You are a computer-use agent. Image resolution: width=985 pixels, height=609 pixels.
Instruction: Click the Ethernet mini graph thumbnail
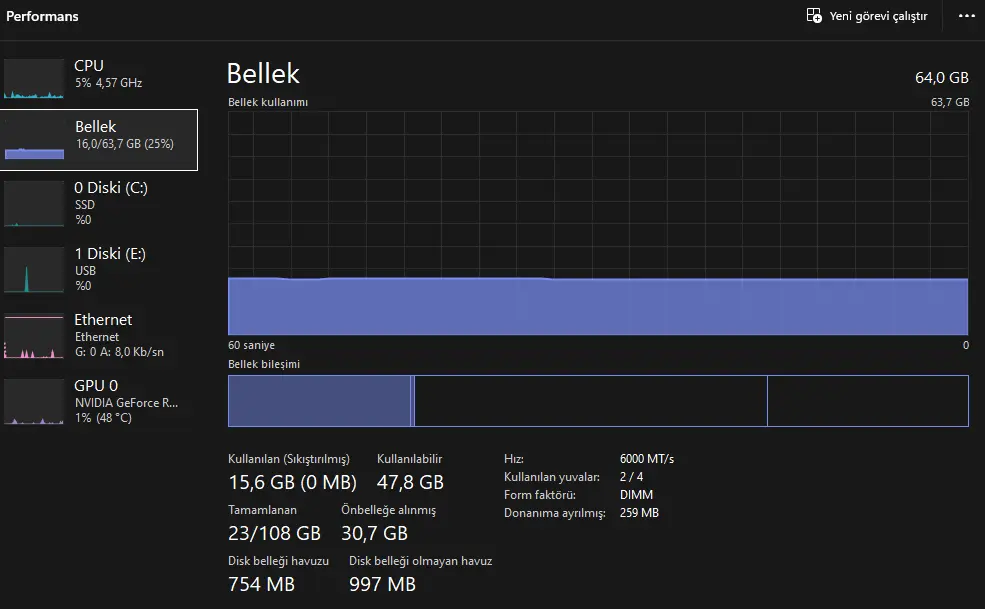[x=34, y=336]
